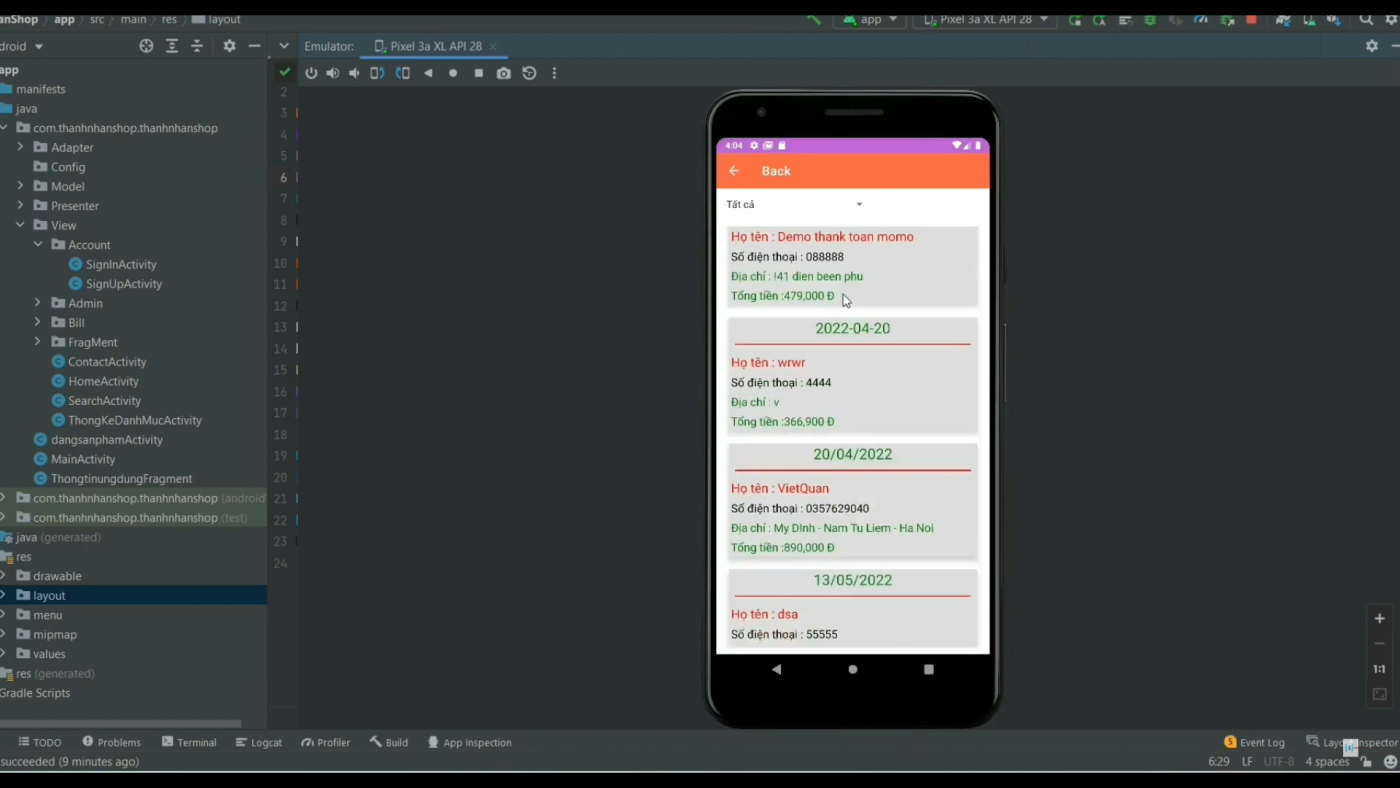The width and height of the screenshot is (1400, 788).
Task: Click the red Stop app icon
Action: point(1251,19)
